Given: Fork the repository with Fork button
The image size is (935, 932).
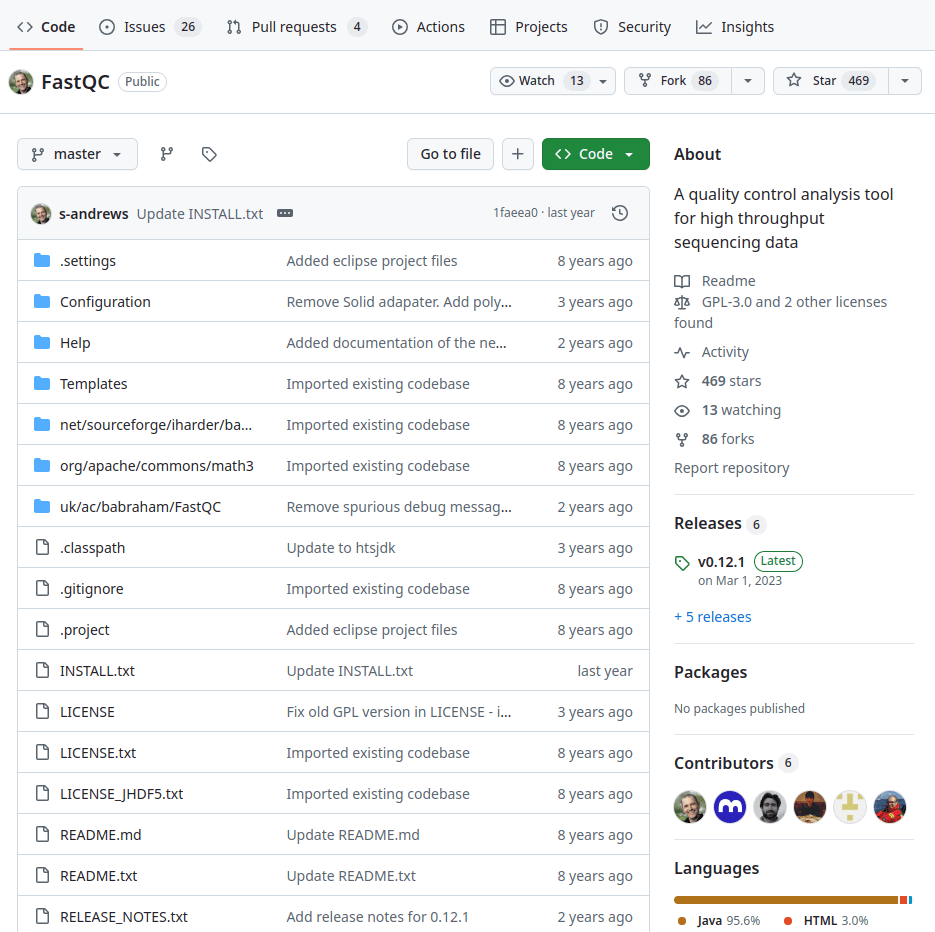Looking at the screenshot, I should (x=678, y=80).
